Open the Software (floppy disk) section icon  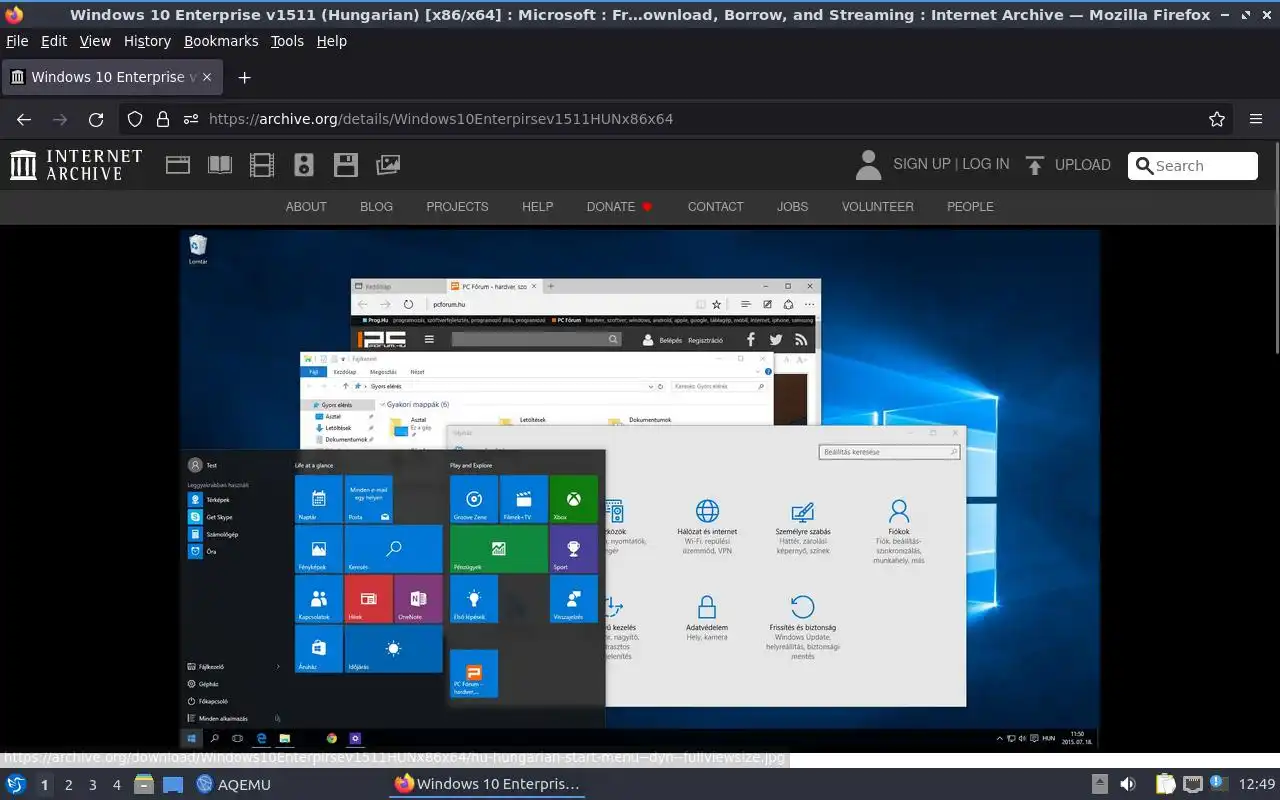(x=346, y=165)
